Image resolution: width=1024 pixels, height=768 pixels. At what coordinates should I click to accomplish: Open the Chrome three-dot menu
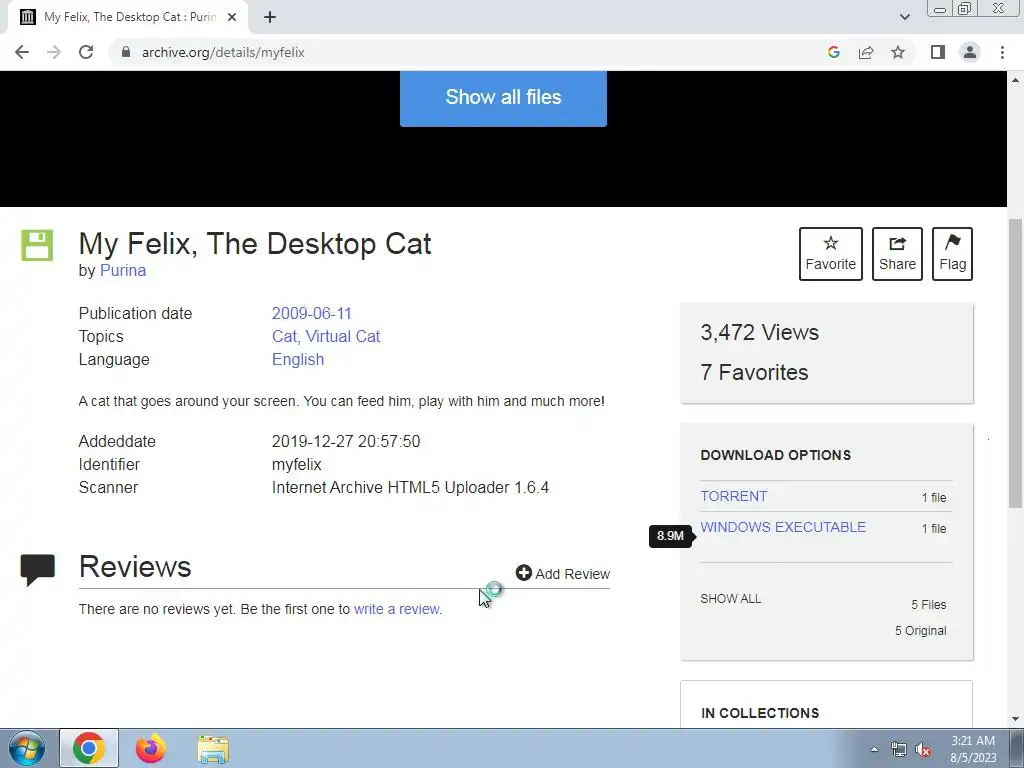pos(1002,52)
